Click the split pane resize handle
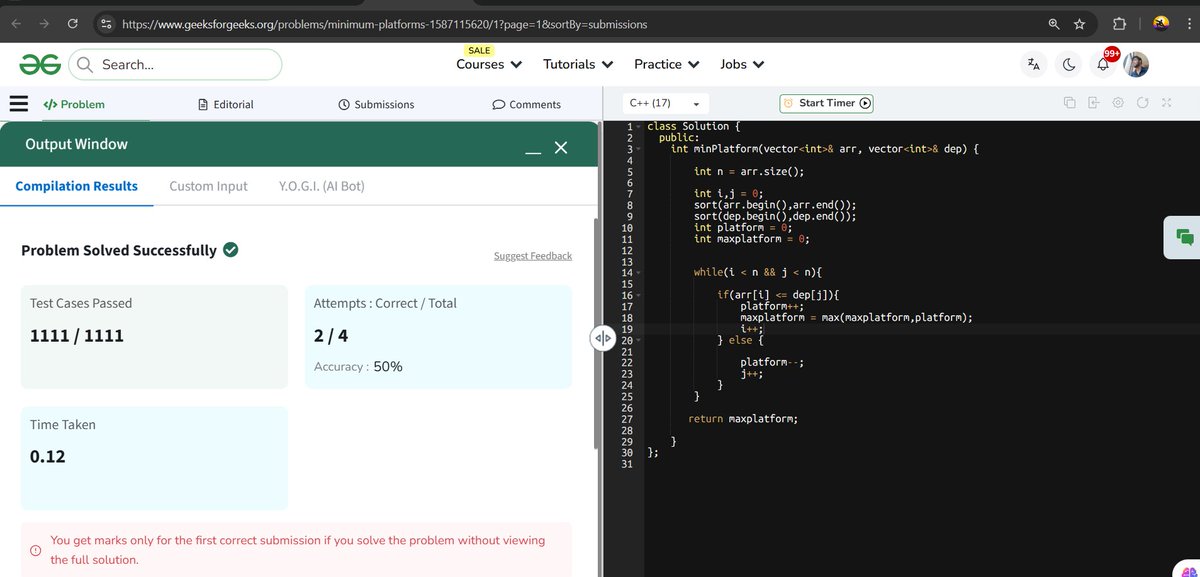Image resolution: width=1200 pixels, height=577 pixels. tap(602, 338)
